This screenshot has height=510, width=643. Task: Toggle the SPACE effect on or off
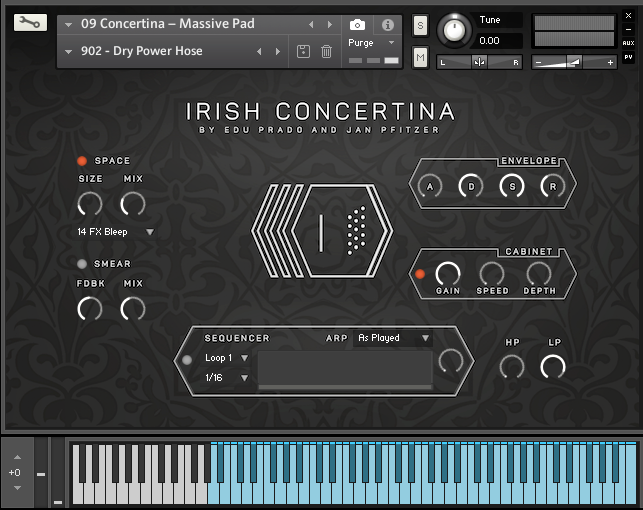[82, 161]
